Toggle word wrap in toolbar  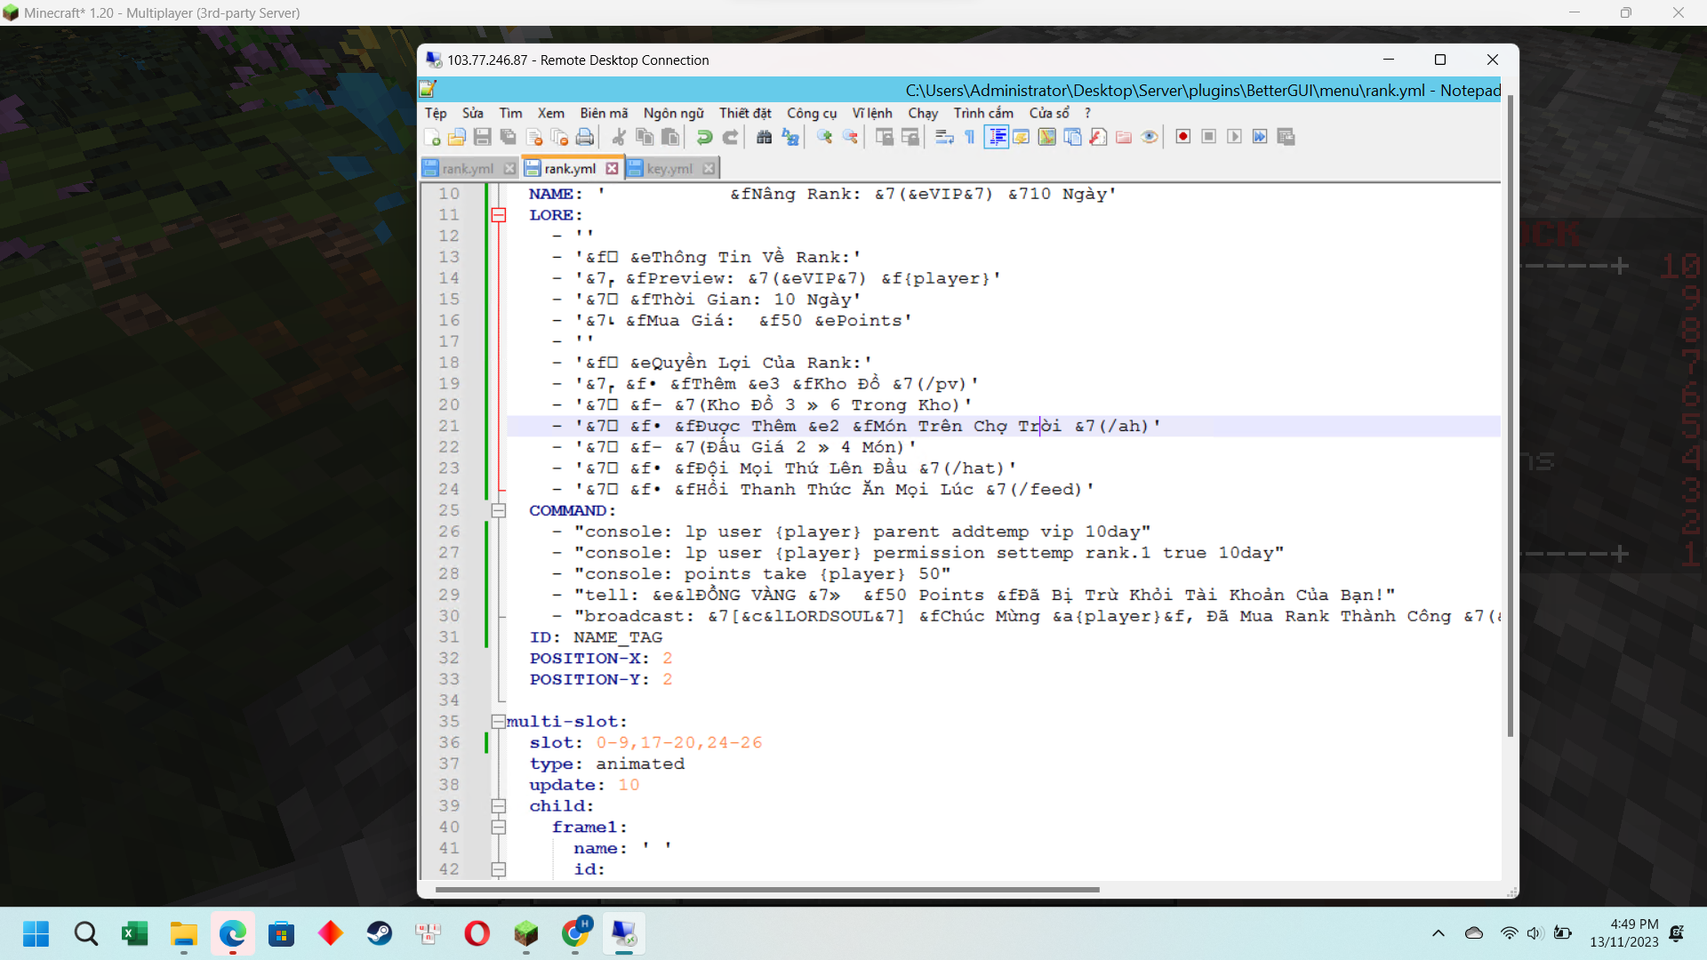coord(944,137)
